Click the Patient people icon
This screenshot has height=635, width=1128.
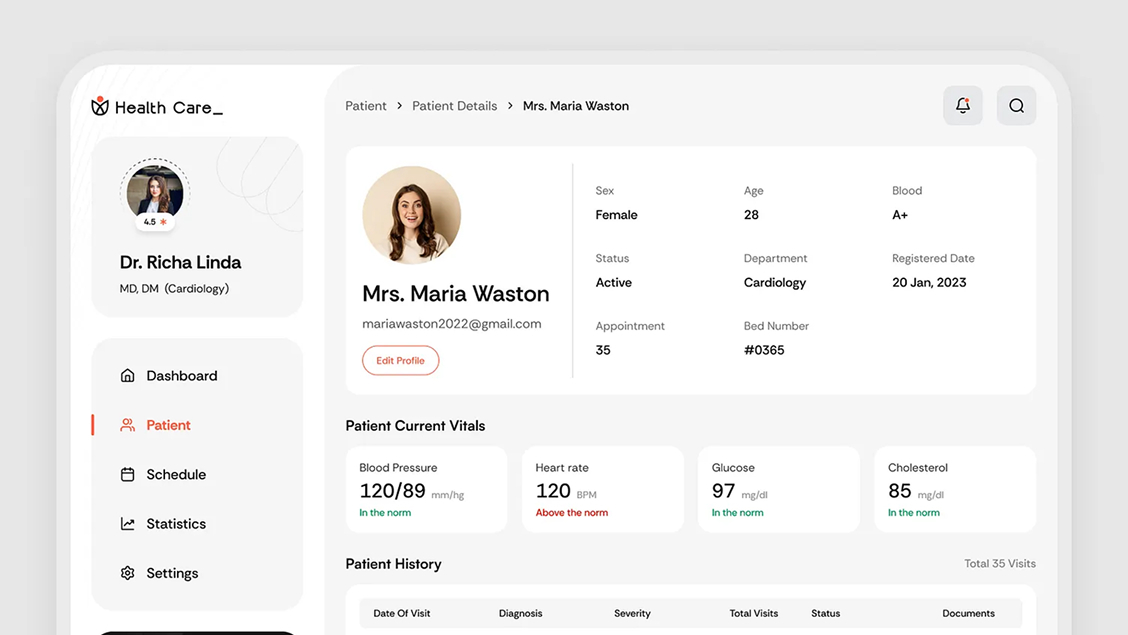(128, 425)
